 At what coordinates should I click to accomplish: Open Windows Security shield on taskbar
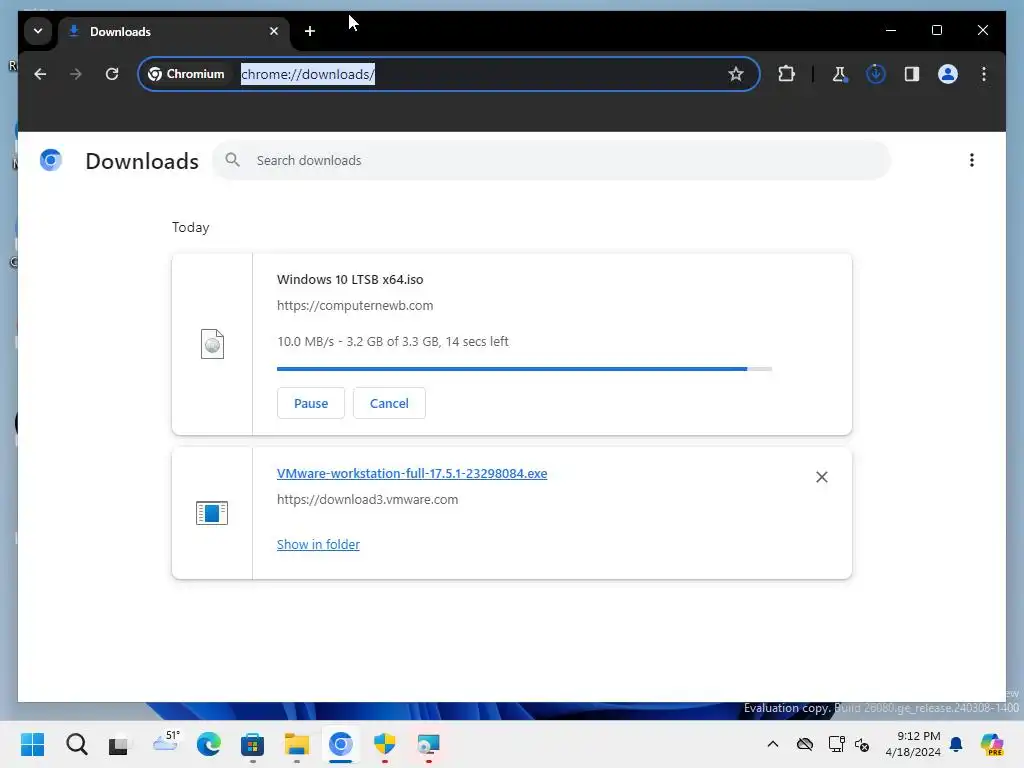(x=385, y=744)
